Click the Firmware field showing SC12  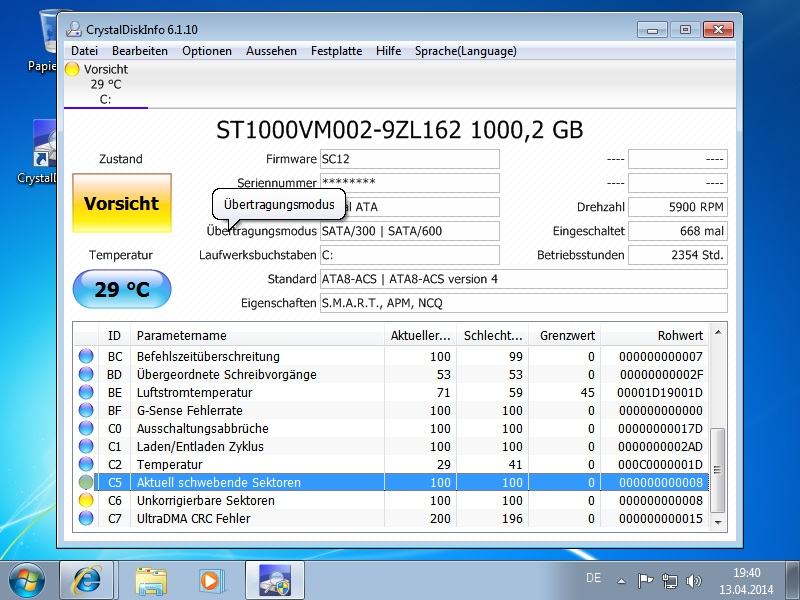(410, 159)
